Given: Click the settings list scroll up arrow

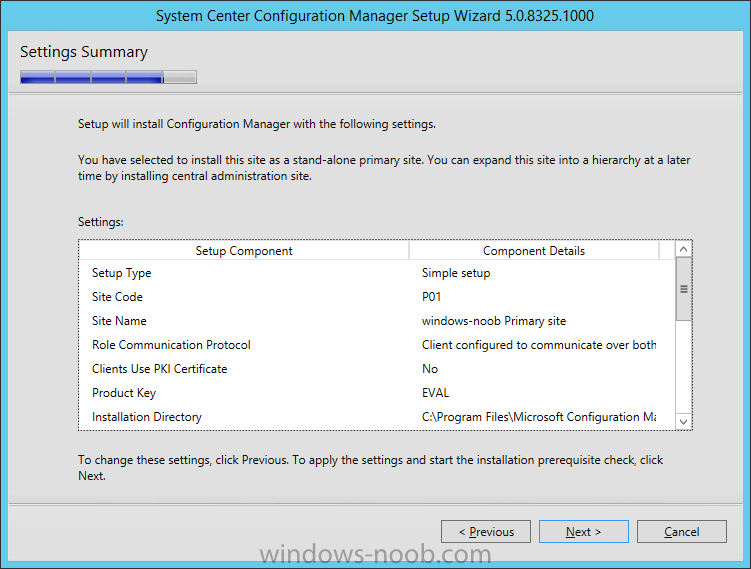Looking at the screenshot, I should click(683, 249).
